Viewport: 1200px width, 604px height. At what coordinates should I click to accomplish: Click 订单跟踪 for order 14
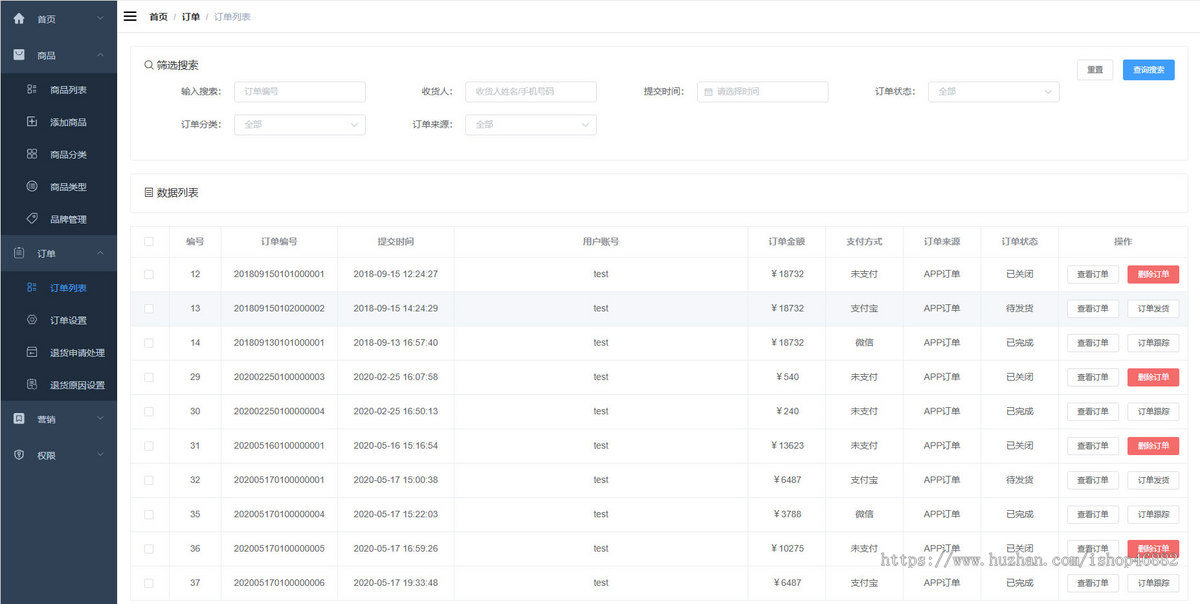pos(1153,342)
